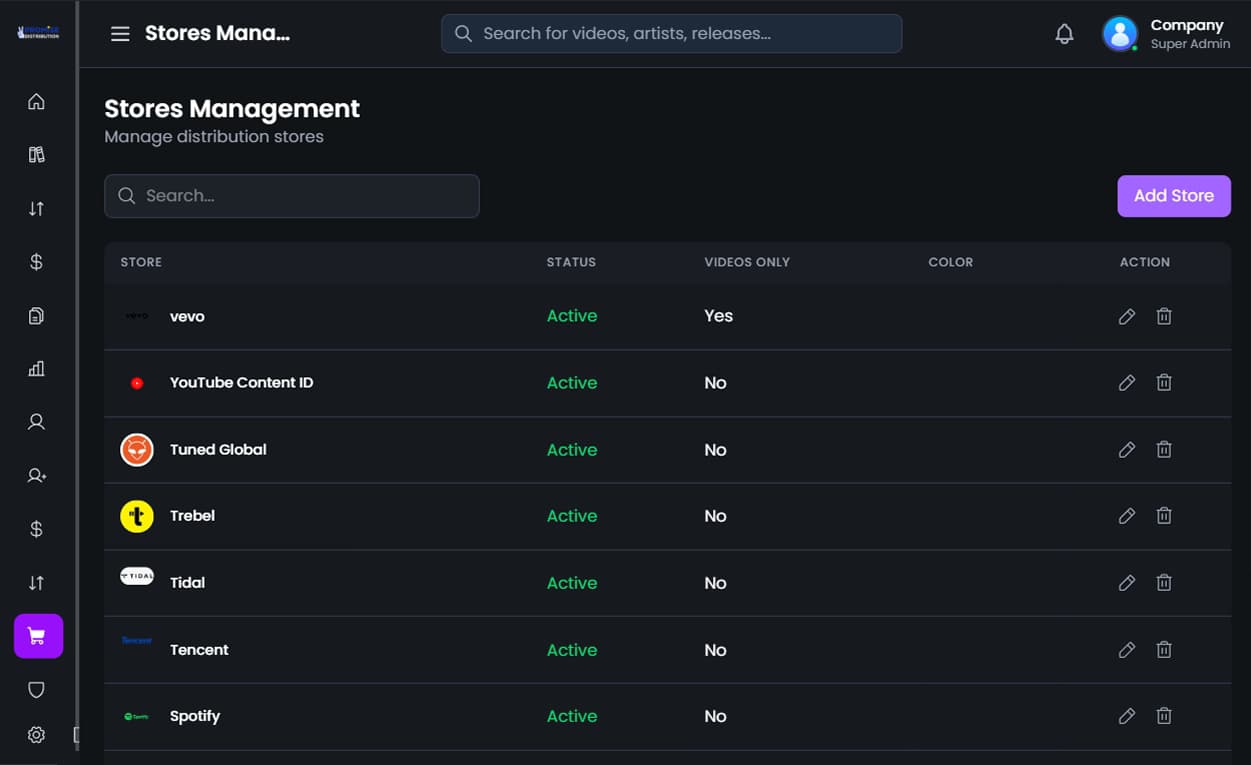
Task: Click the transfers arrows icon in the sidebar
Action: (x=36, y=208)
